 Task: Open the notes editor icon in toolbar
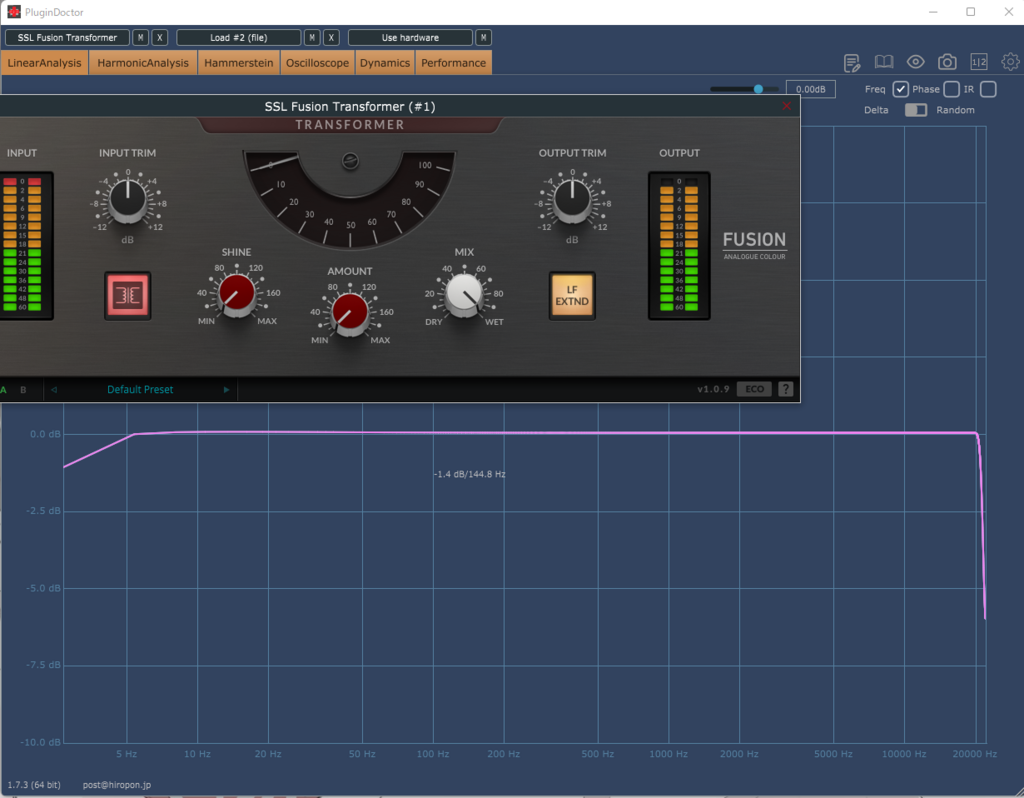pyautogui.click(x=852, y=63)
